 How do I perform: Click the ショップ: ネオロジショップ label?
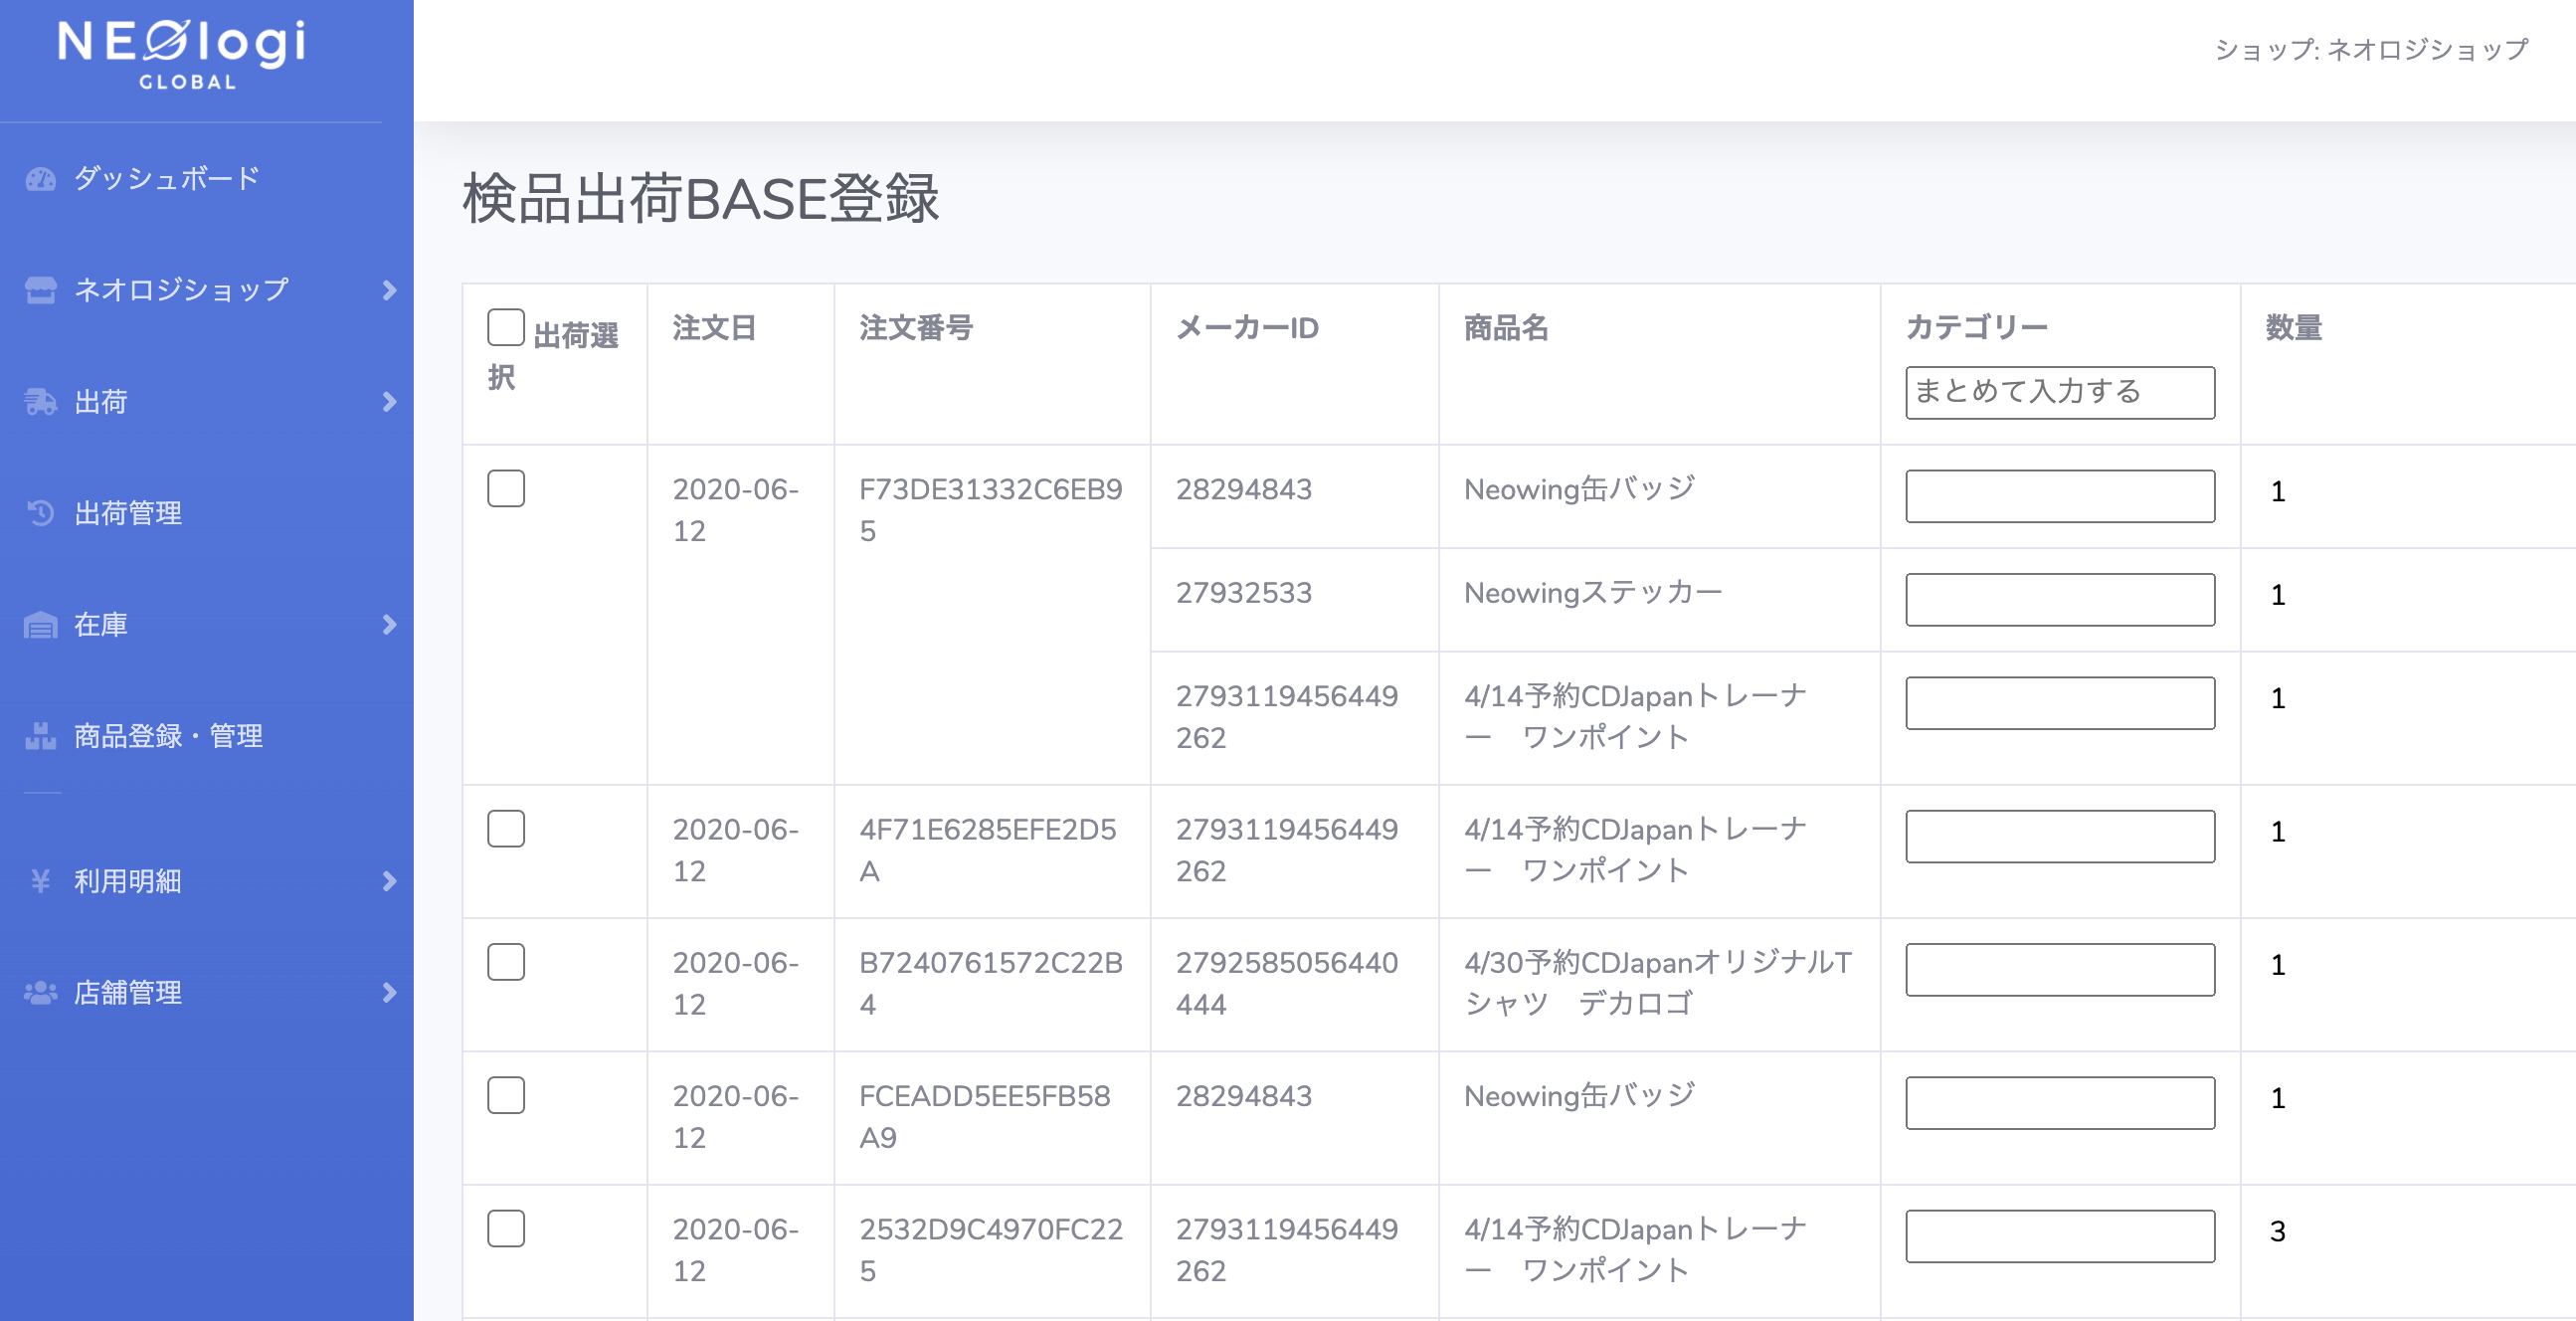pyautogui.click(x=2371, y=49)
